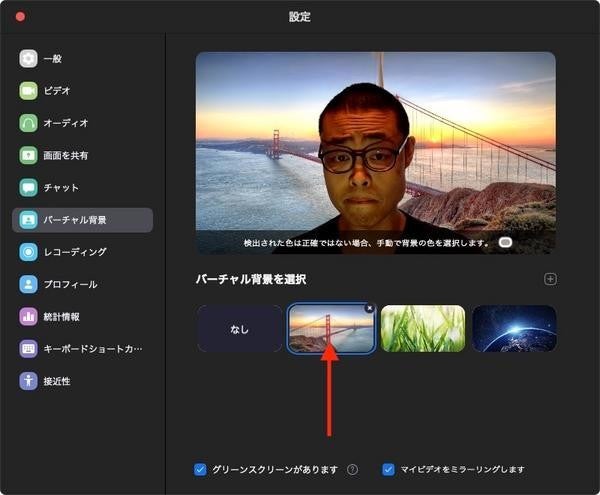Screen dimensions: 600x495
Task: Choose the Earth from space background
Action: pos(514,329)
